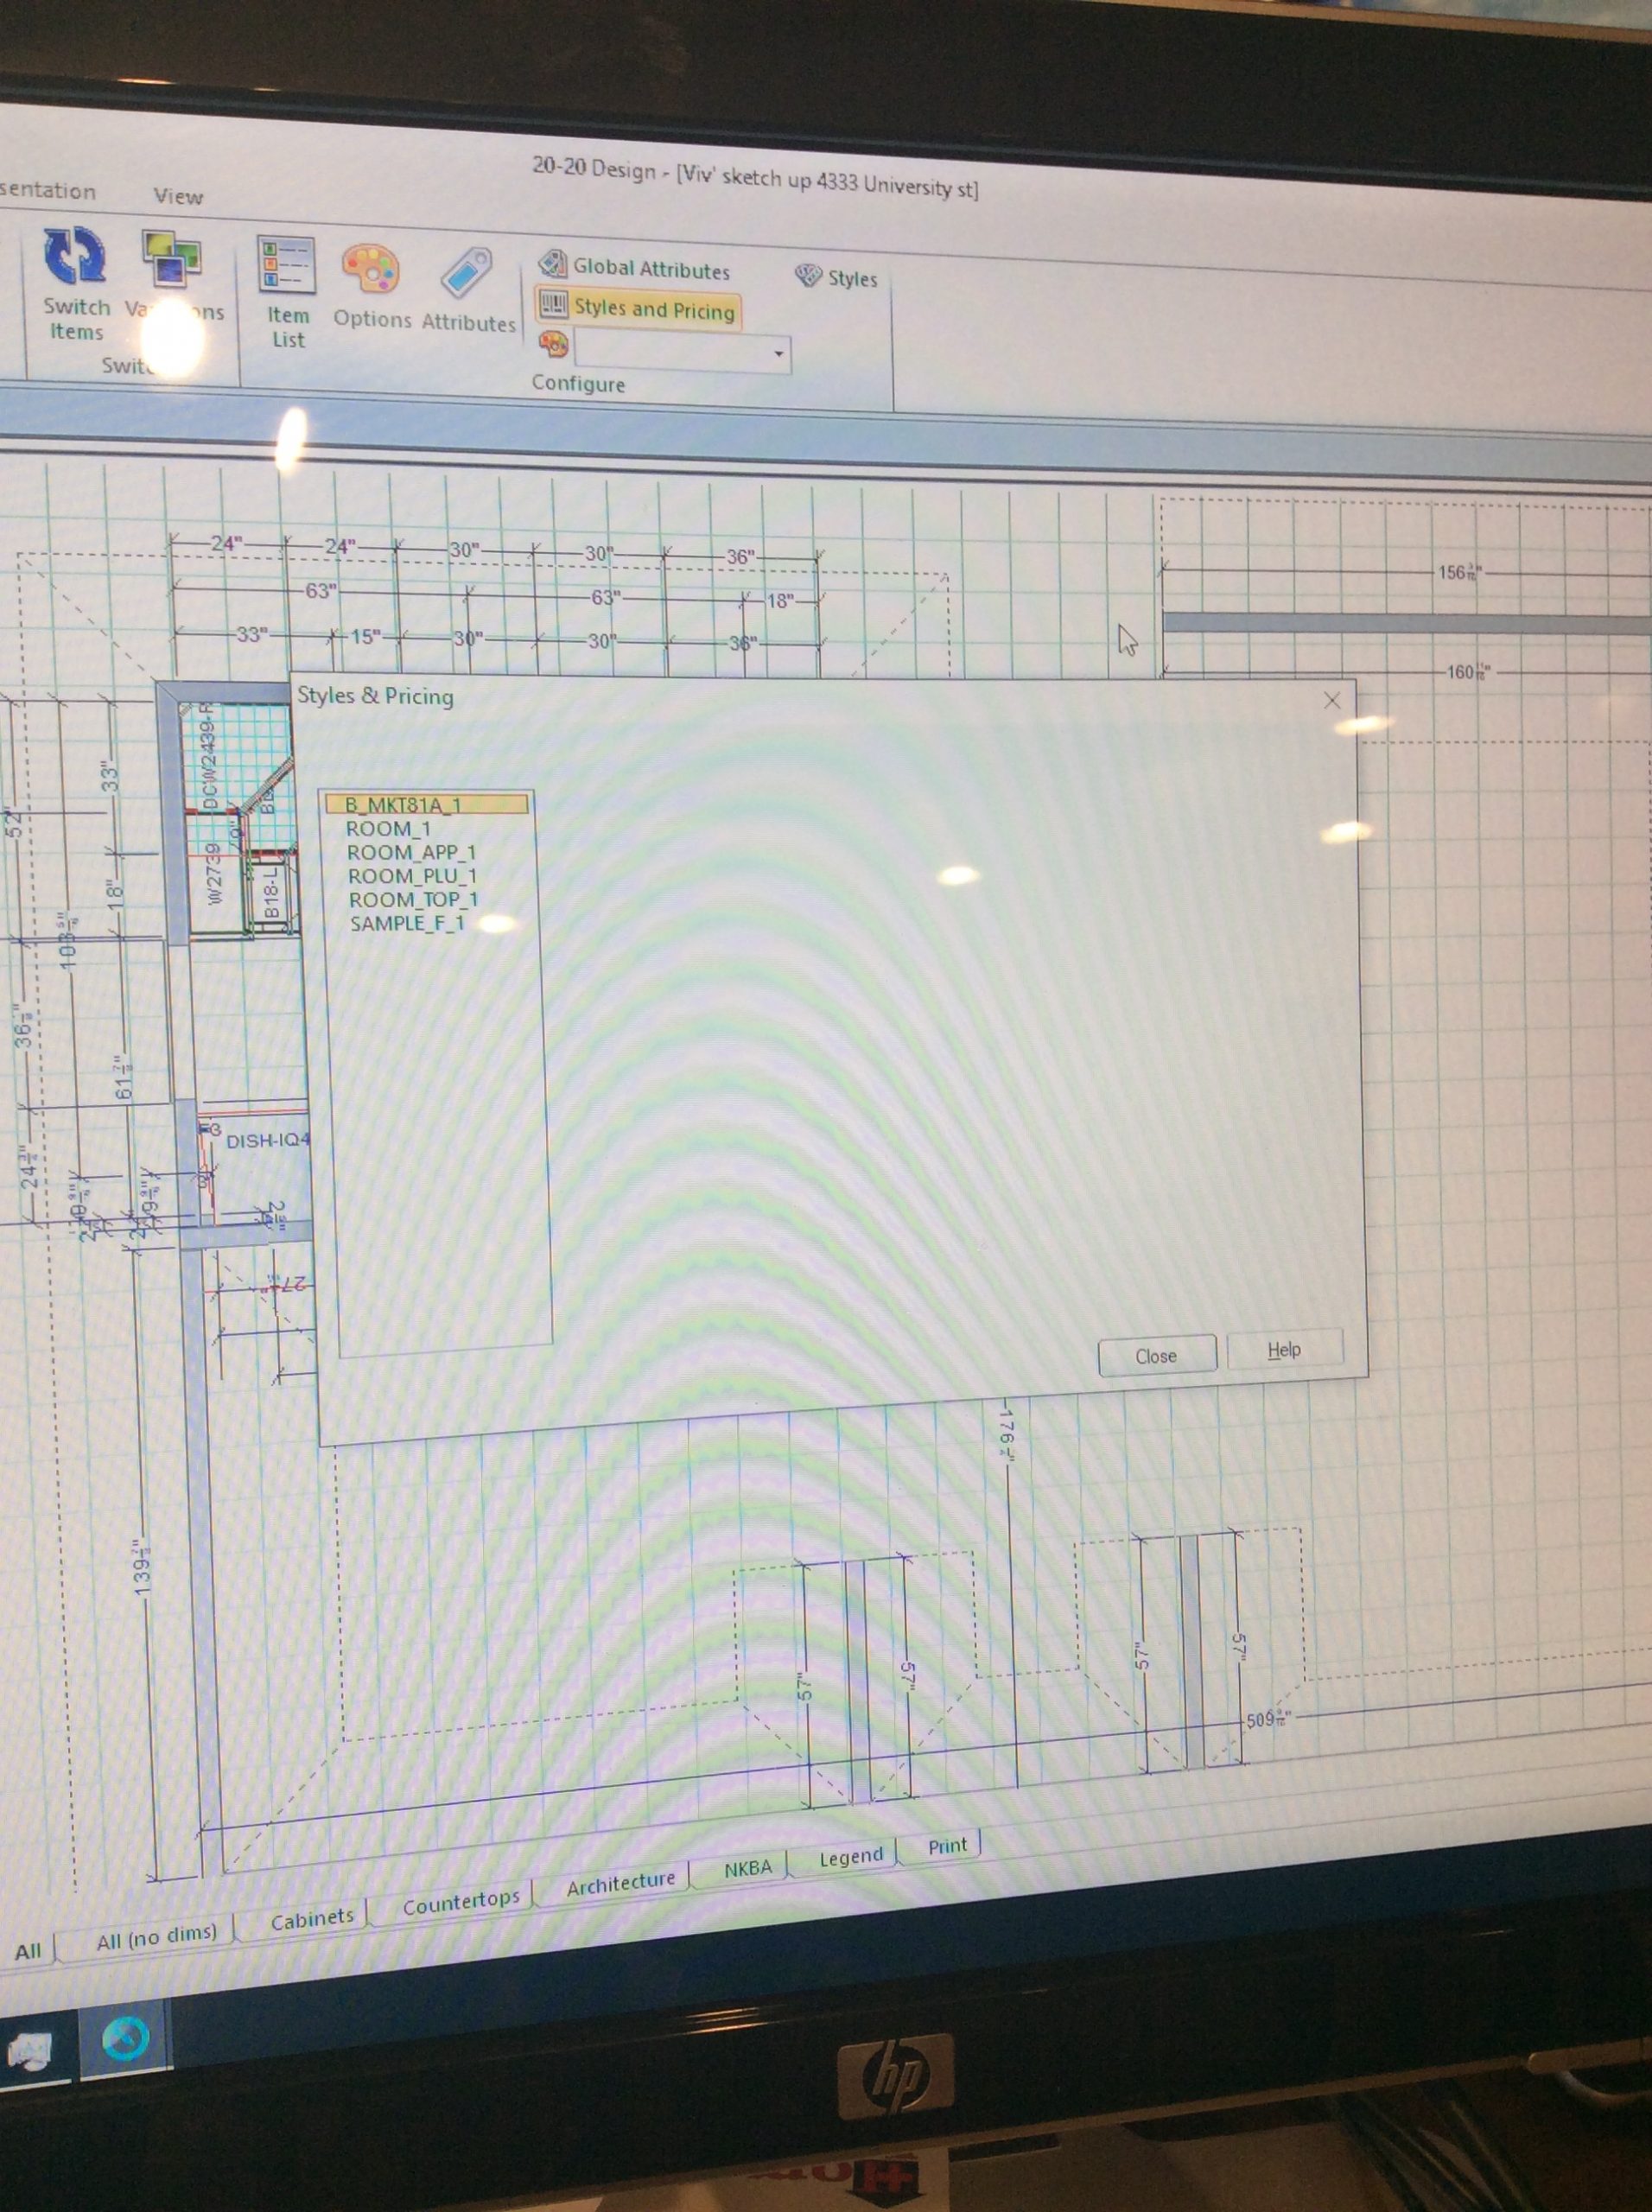Viewport: 1652px width, 2212px height.
Task: Click the blue circular app taskbar icon
Action: coord(126,2039)
